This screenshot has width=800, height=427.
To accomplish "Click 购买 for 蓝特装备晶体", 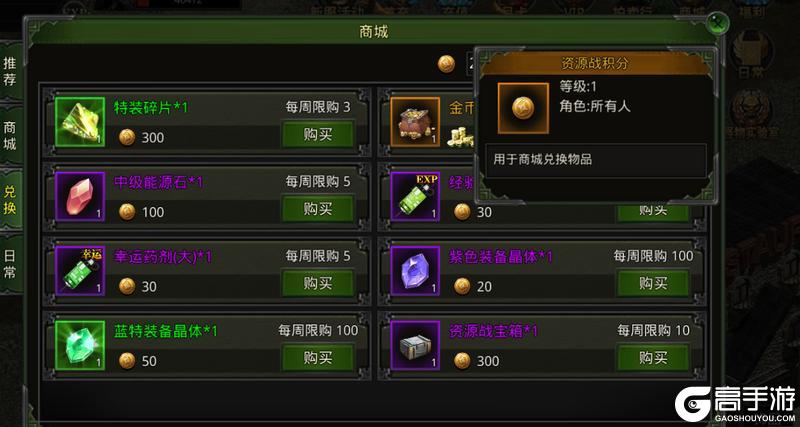I will [x=318, y=358].
